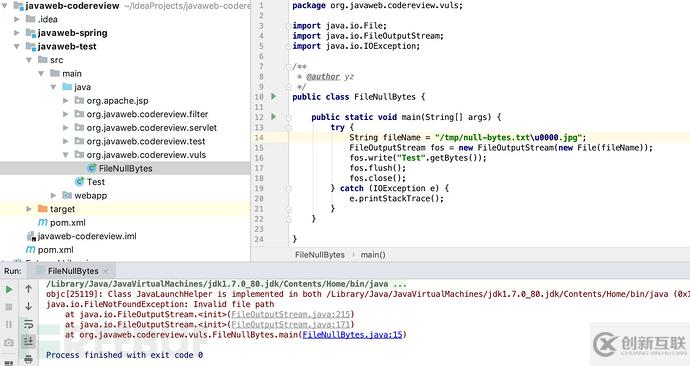Open the FileOutputStream.java:171 stack trace link
Image resolution: width=690 pixels, height=366 pixels.
[291, 324]
